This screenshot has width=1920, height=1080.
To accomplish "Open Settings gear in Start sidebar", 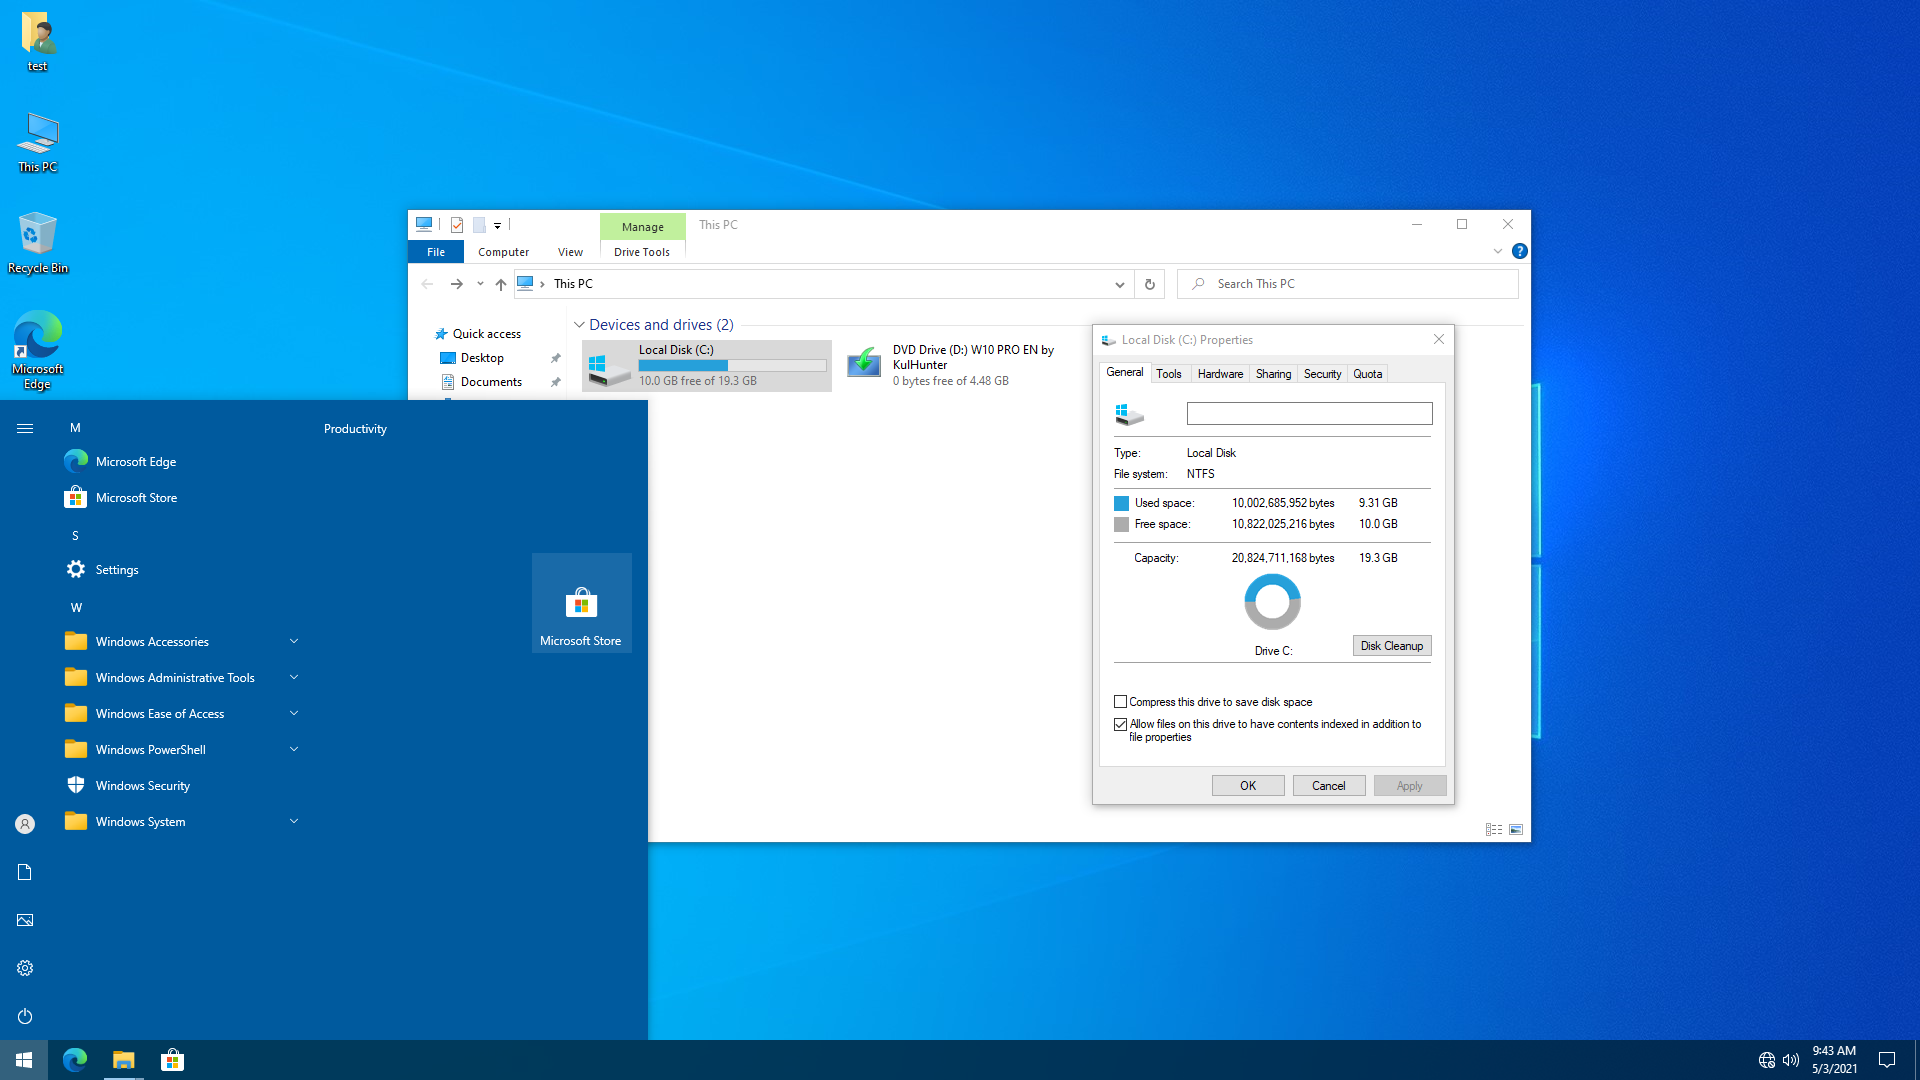I will click(x=25, y=968).
